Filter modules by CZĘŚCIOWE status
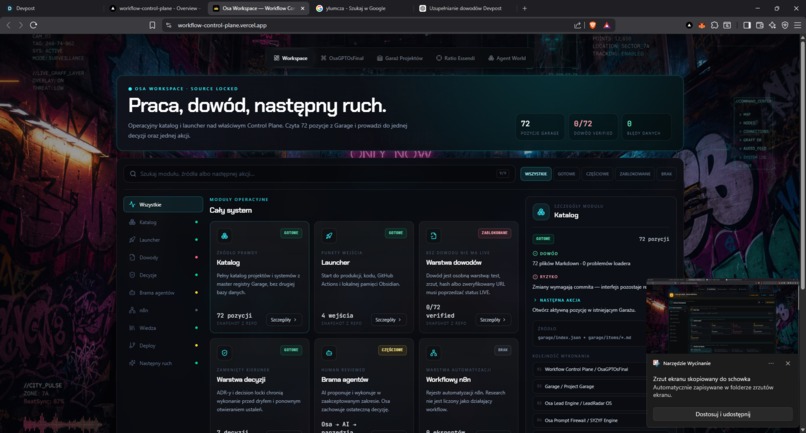Screen dimensions: 806x433 tap(597, 174)
